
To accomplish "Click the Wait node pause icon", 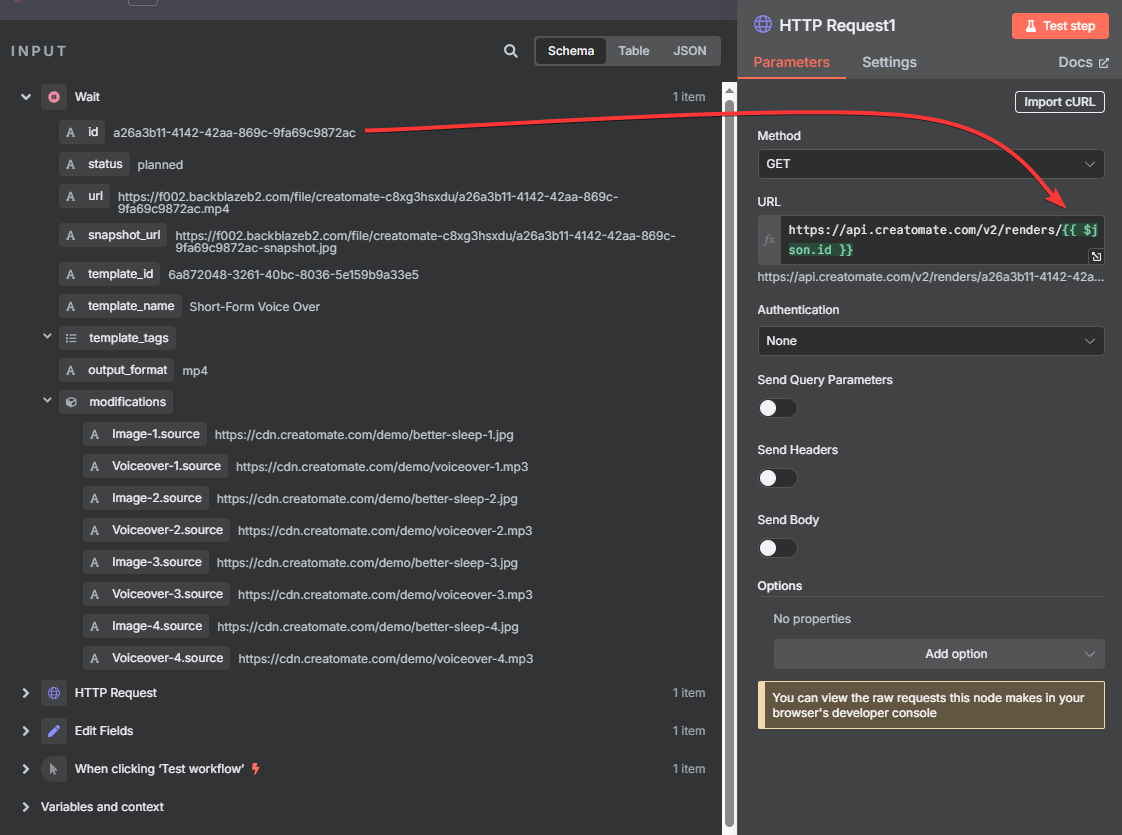I will tap(54, 97).
